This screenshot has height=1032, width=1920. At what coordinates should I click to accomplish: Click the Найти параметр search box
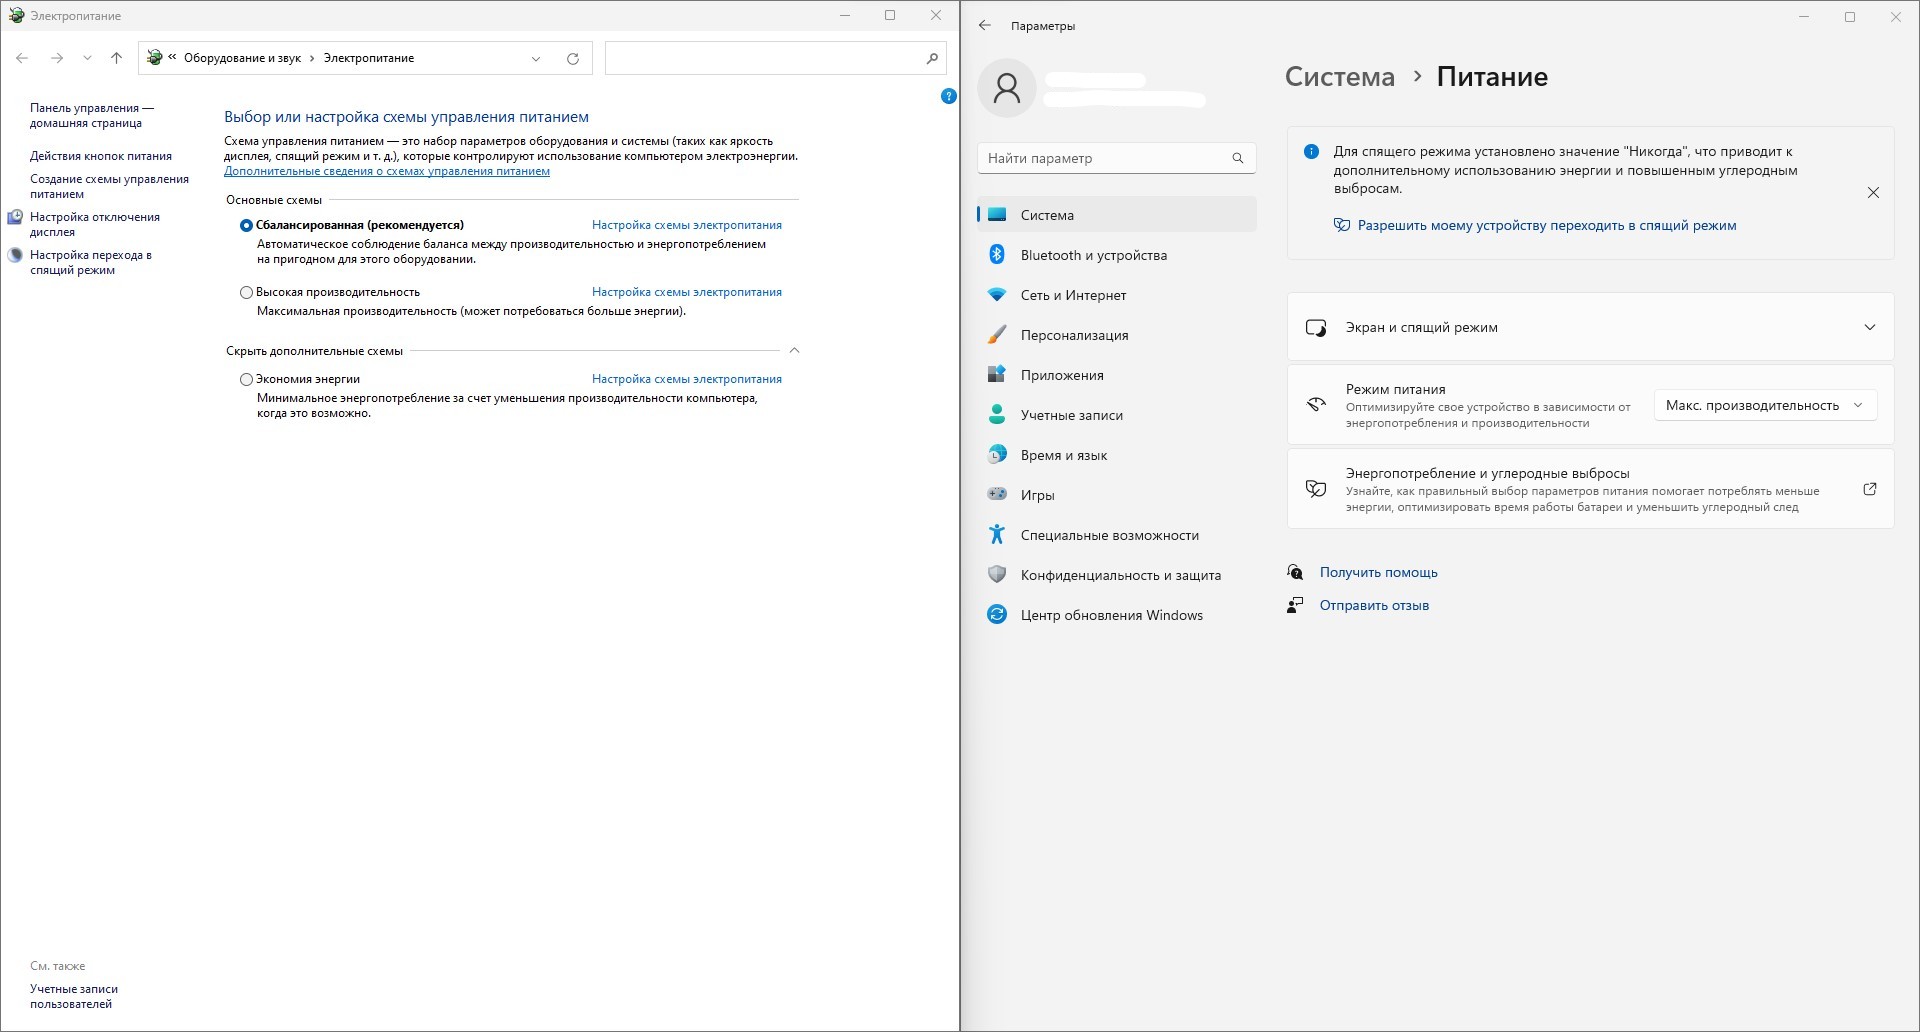(1117, 158)
